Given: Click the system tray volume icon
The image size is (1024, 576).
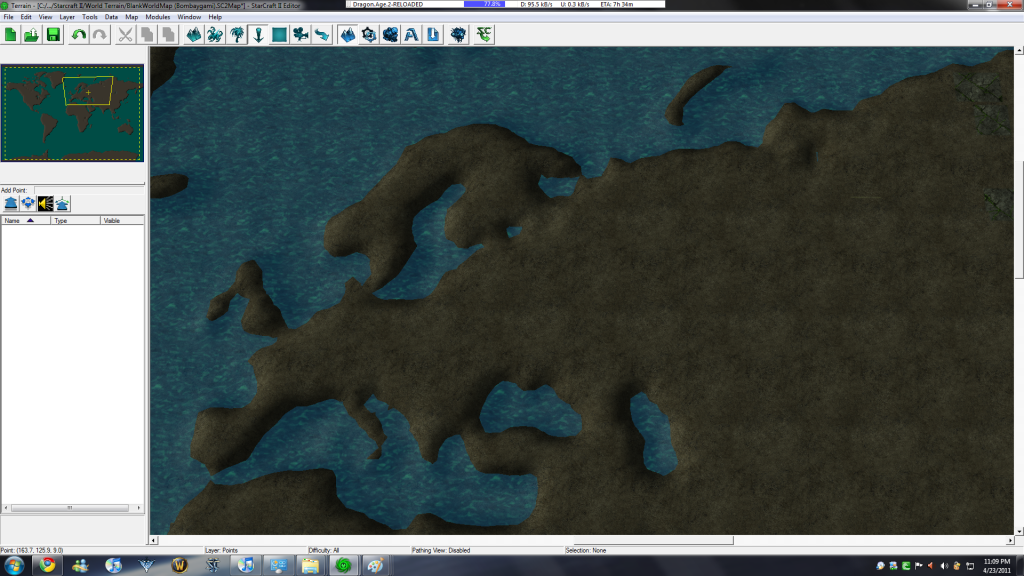Looking at the screenshot, I should point(944,566).
